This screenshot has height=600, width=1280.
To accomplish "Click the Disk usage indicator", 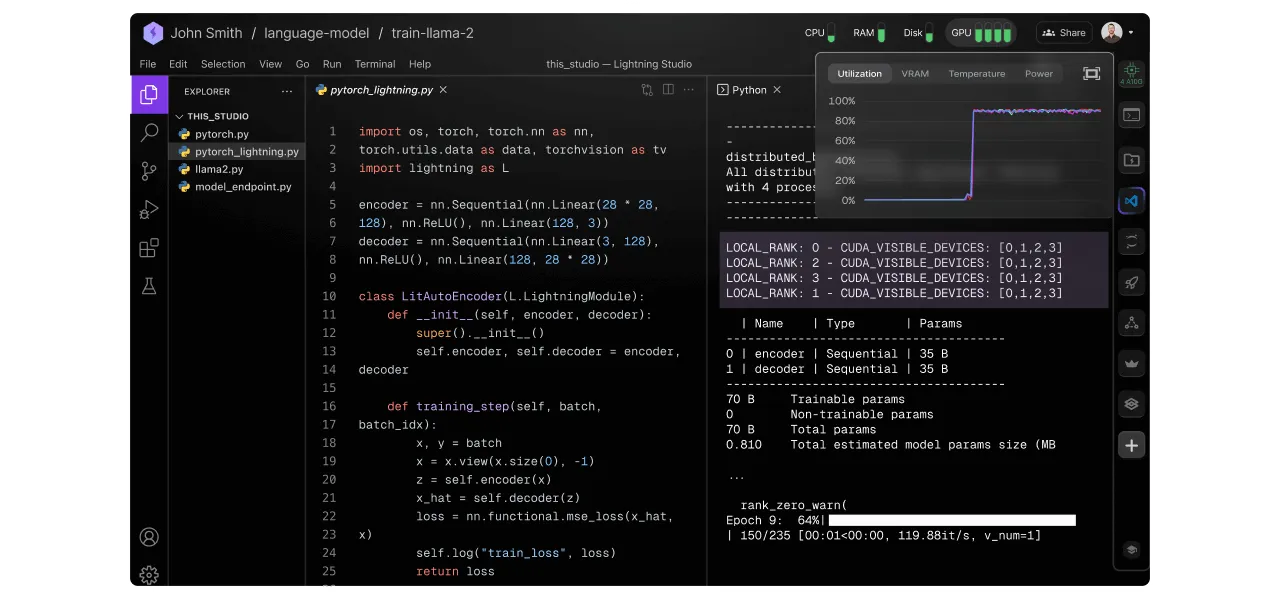I will tap(919, 33).
